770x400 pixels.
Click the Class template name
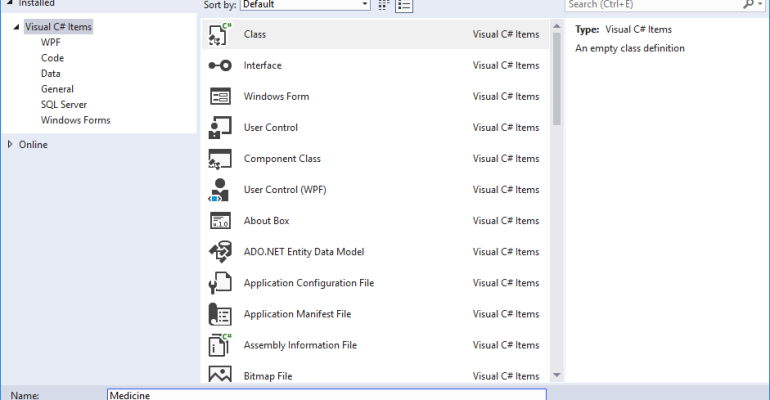pyautogui.click(x=255, y=34)
